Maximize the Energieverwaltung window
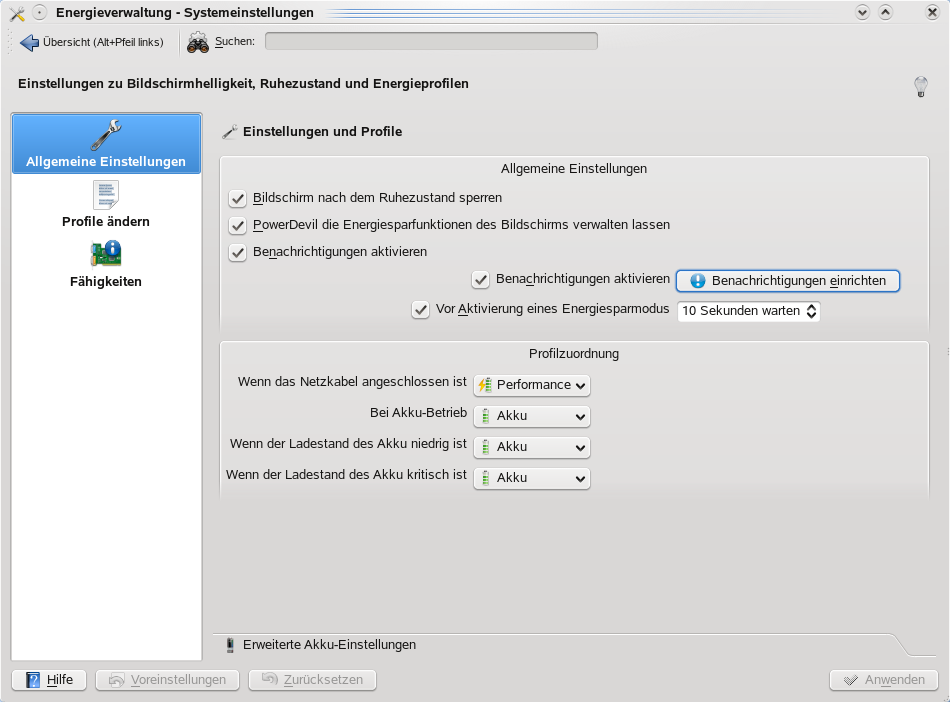 886,12
